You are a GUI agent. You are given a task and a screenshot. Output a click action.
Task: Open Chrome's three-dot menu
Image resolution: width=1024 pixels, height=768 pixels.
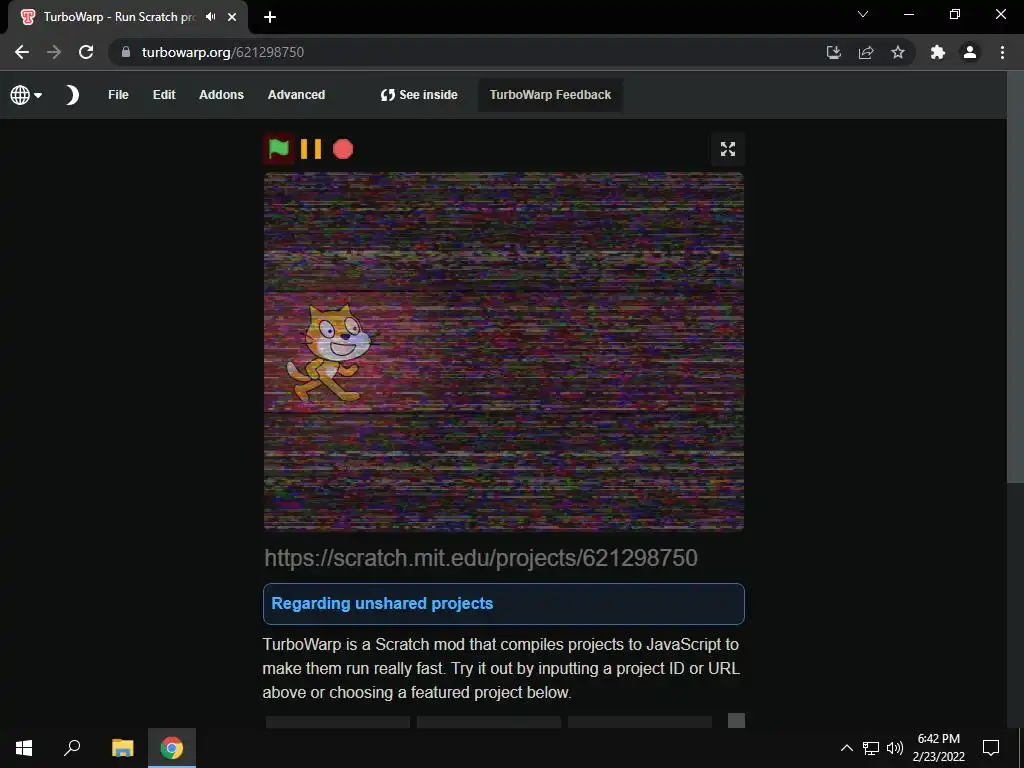(x=1002, y=52)
